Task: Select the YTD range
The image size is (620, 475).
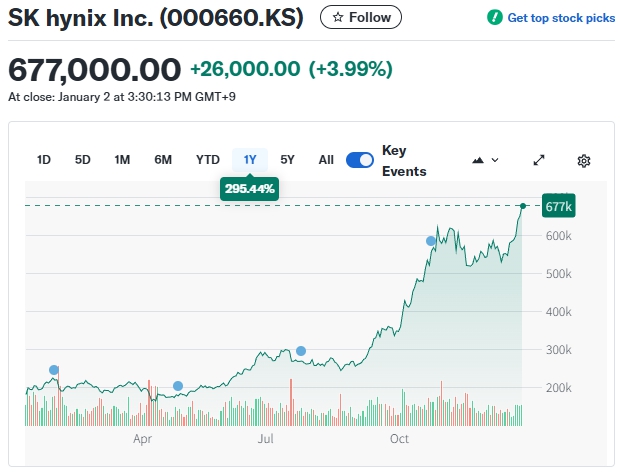Action: [207, 160]
